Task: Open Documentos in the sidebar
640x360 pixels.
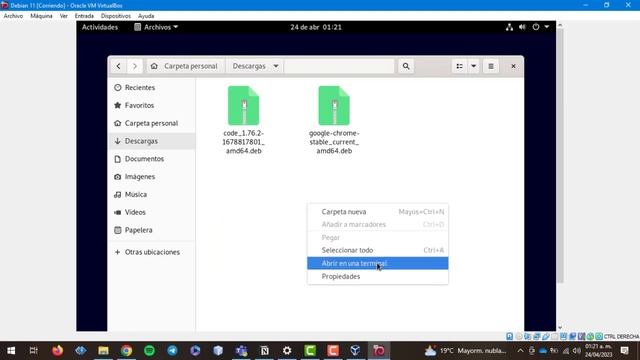Action: click(x=152, y=159)
